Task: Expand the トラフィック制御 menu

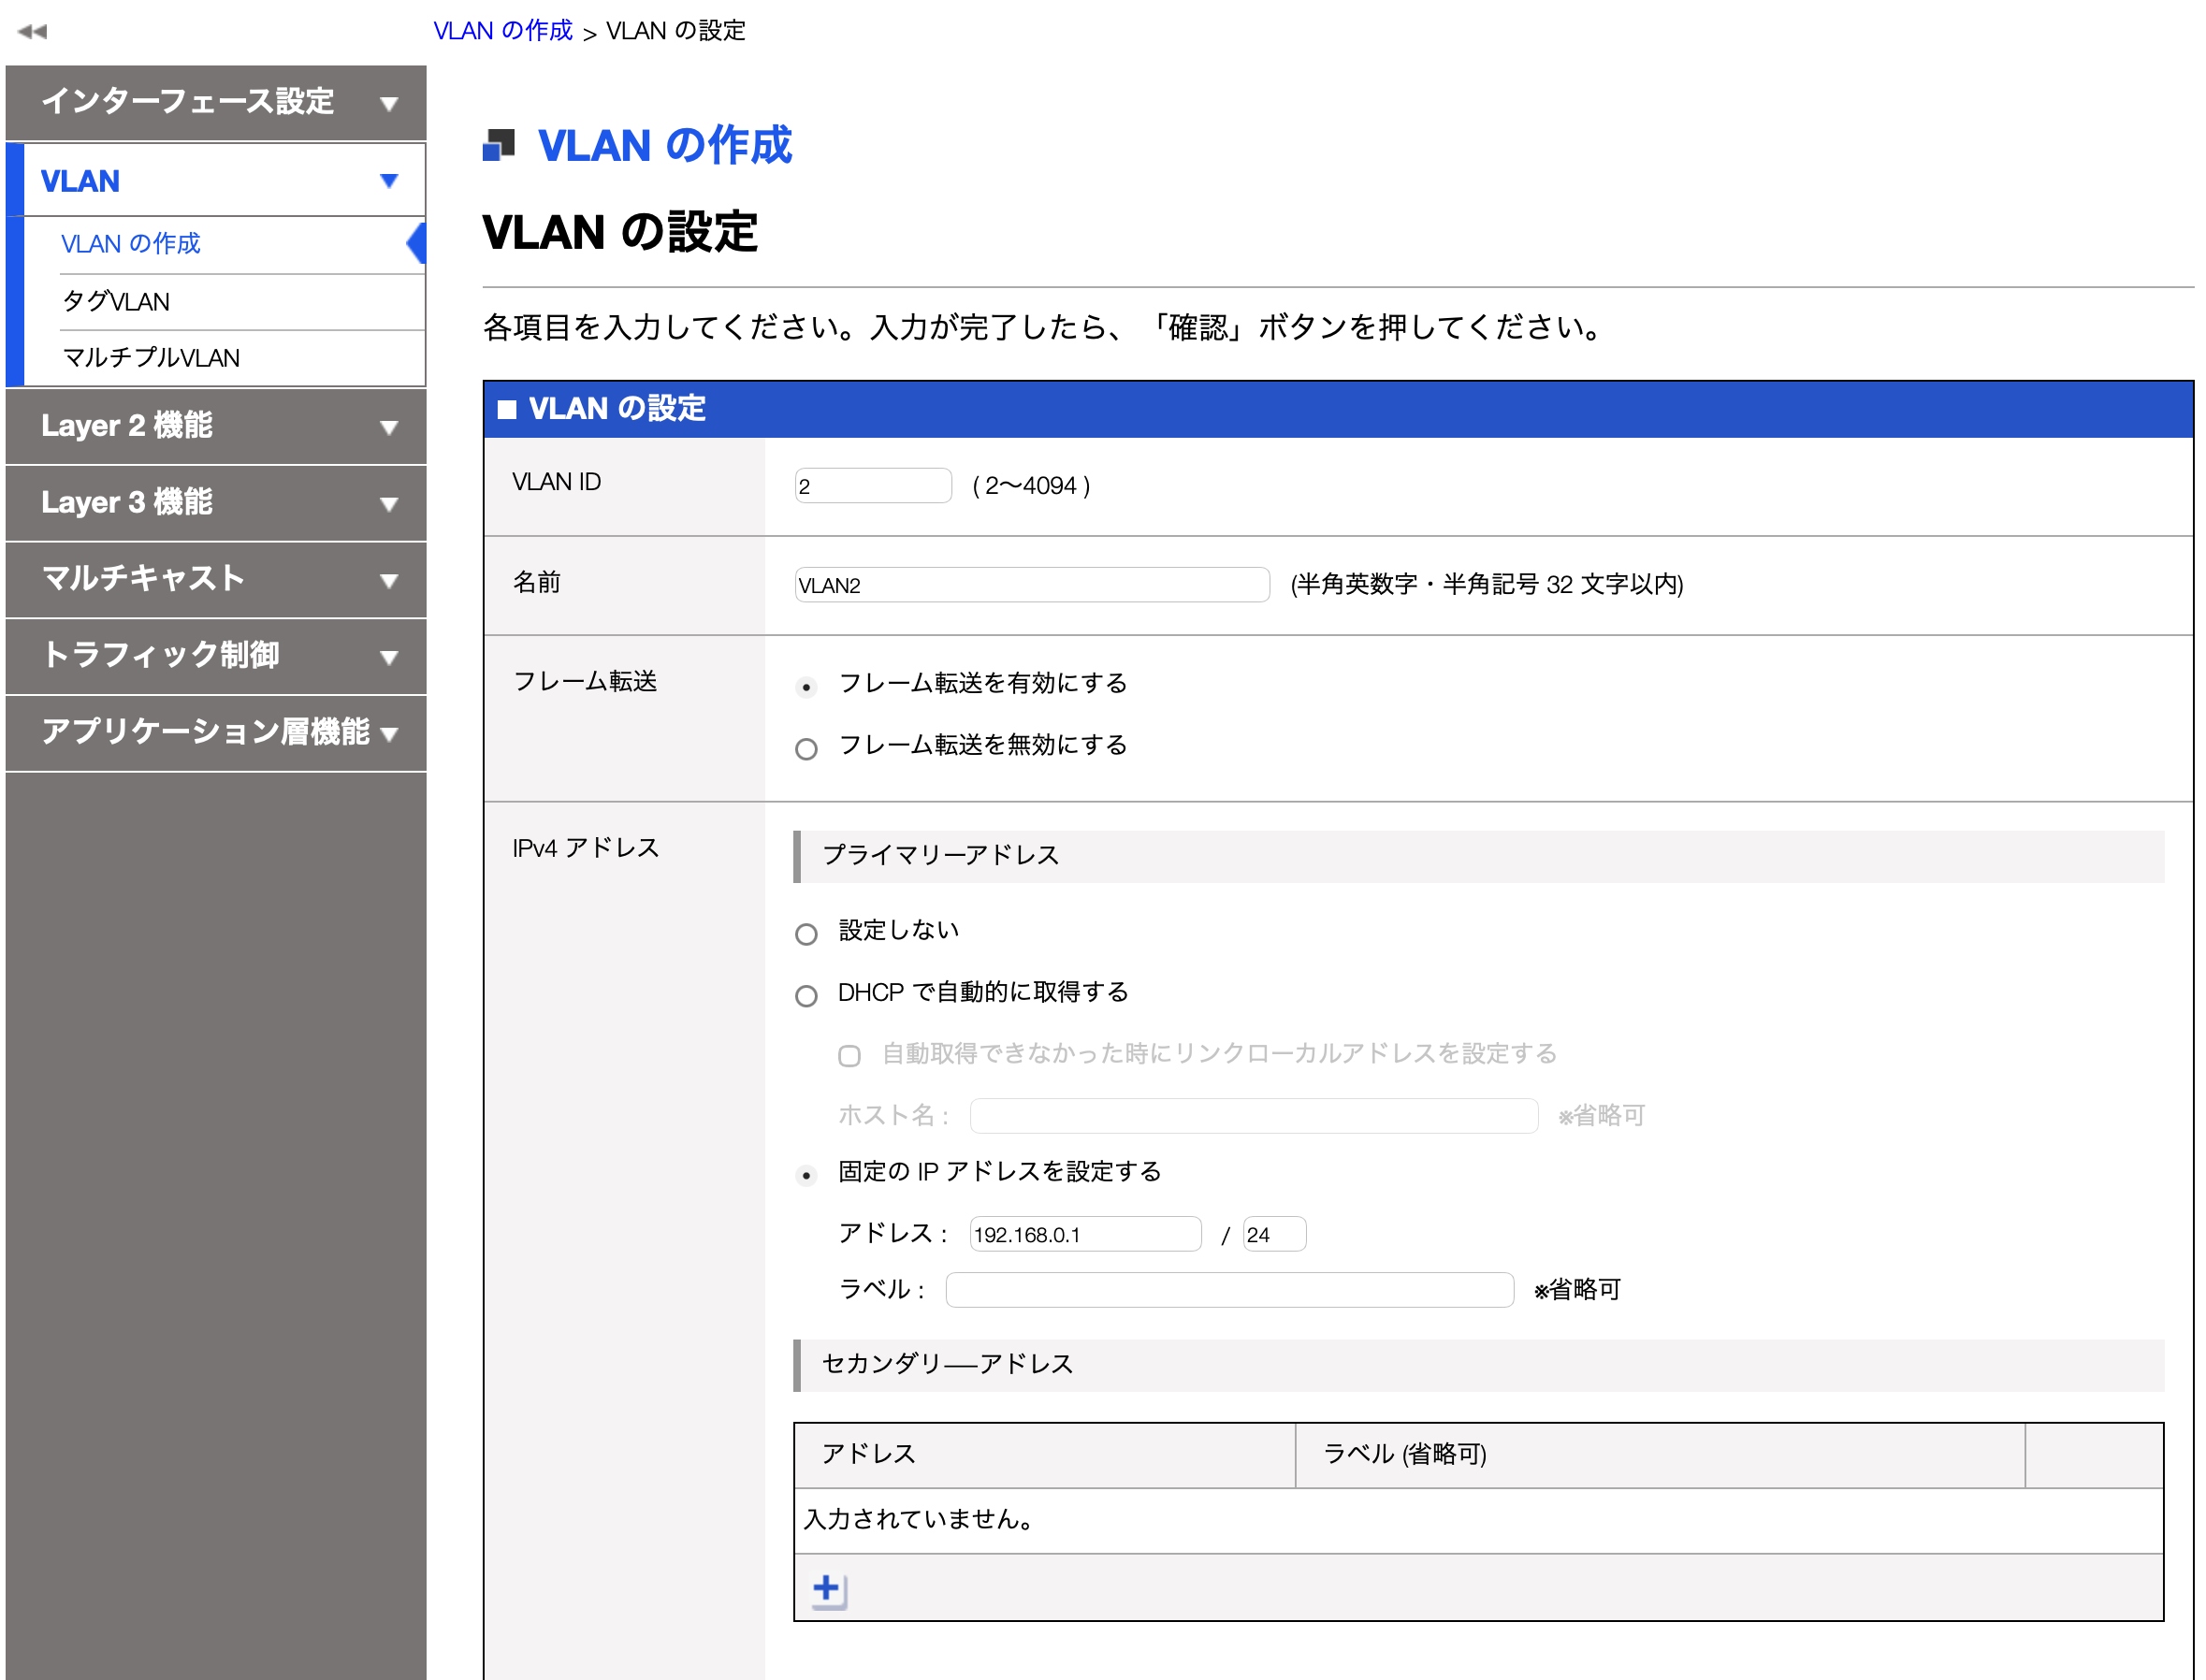Action: [215, 657]
